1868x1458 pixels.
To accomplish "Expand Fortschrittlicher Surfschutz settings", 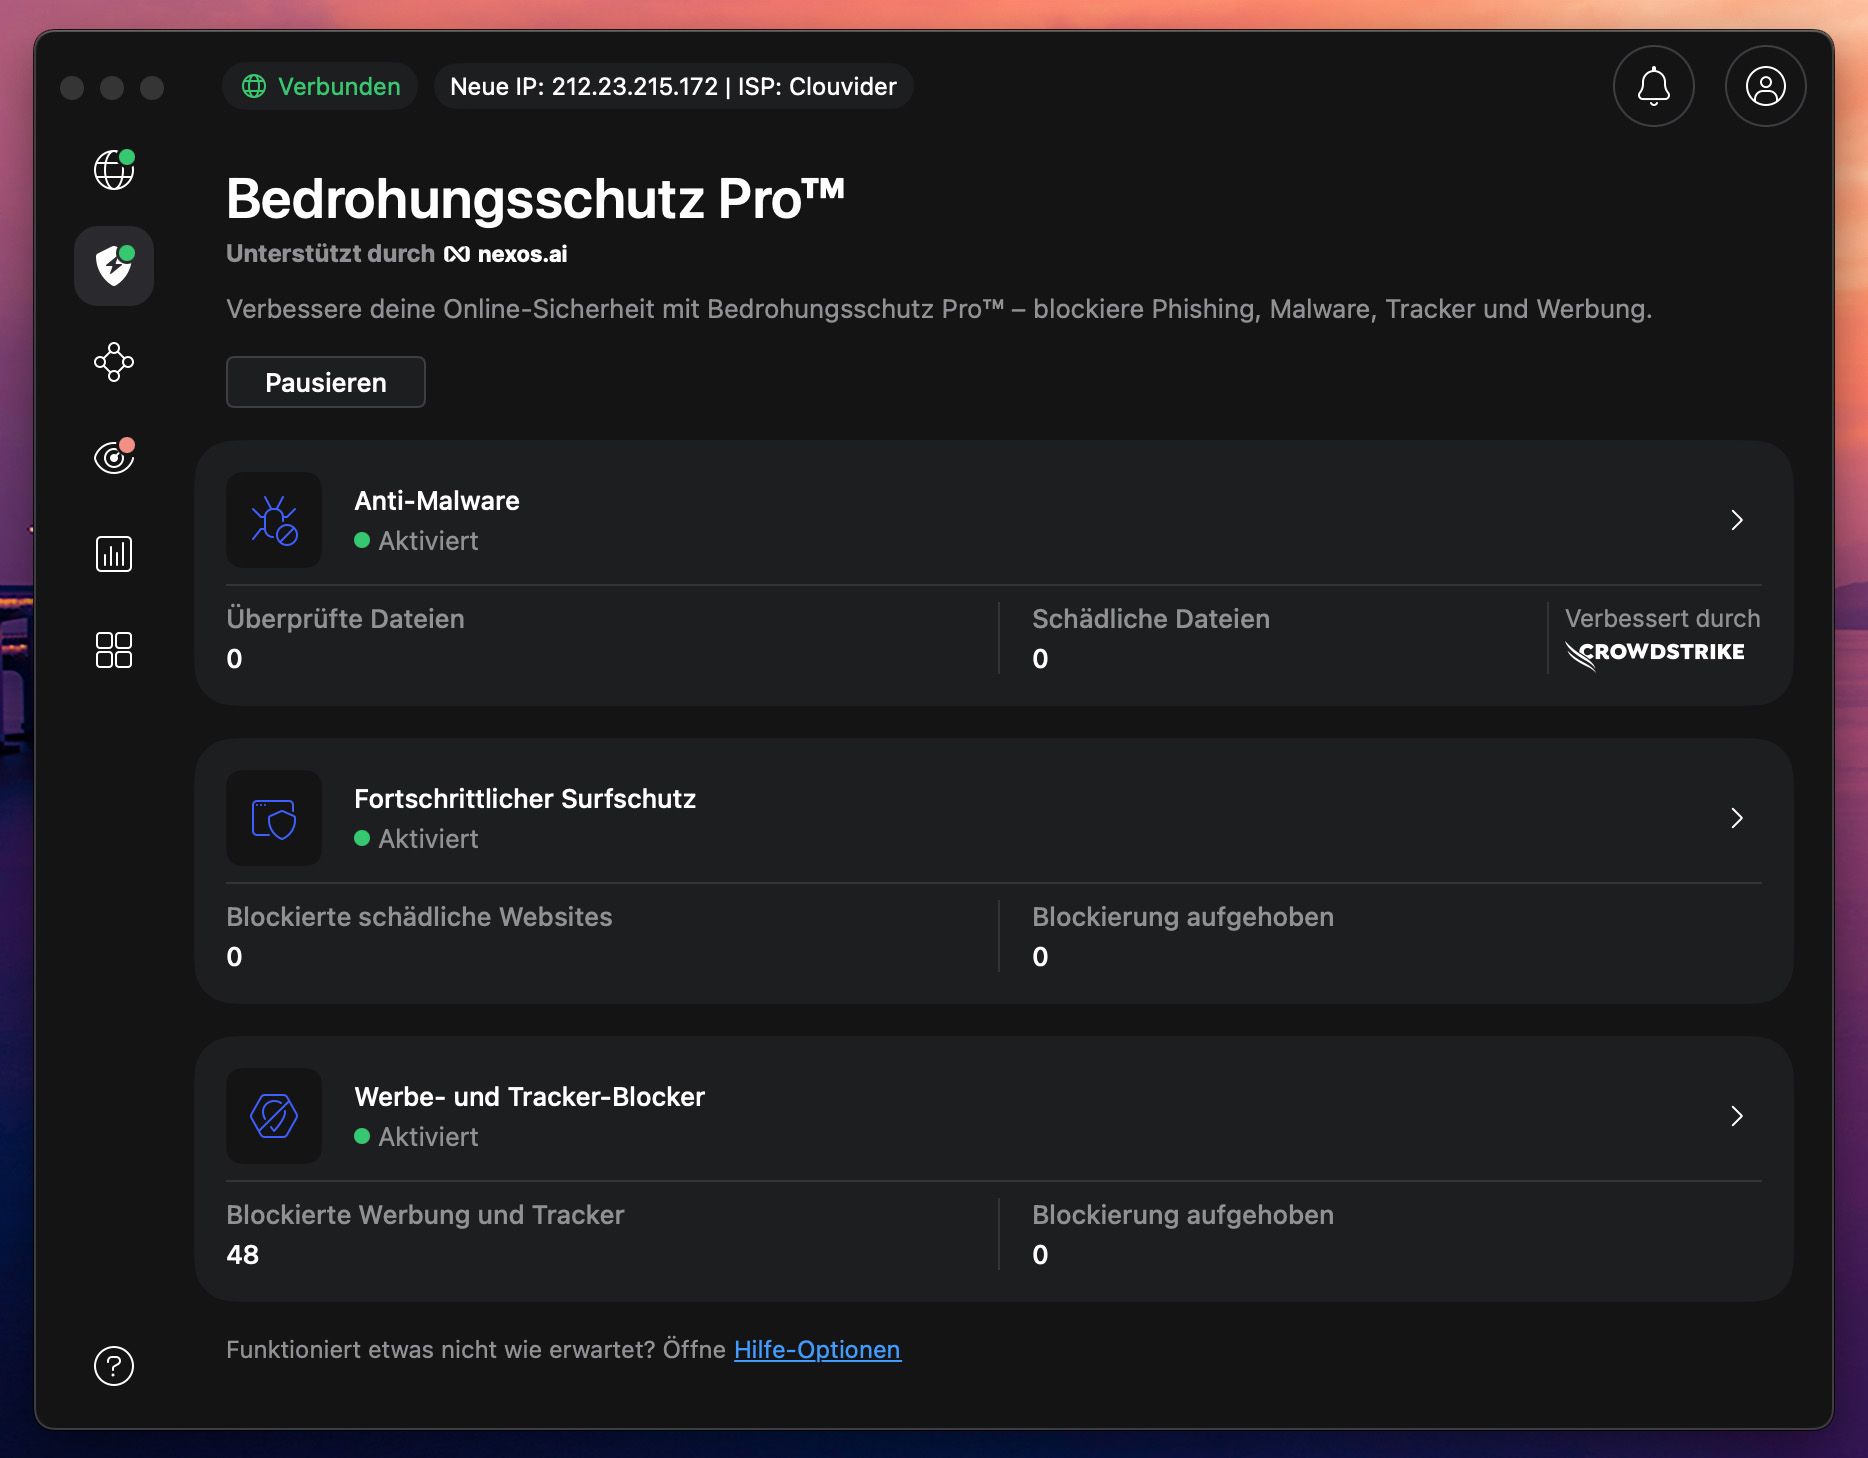I will pyautogui.click(x=1737, y=818).
